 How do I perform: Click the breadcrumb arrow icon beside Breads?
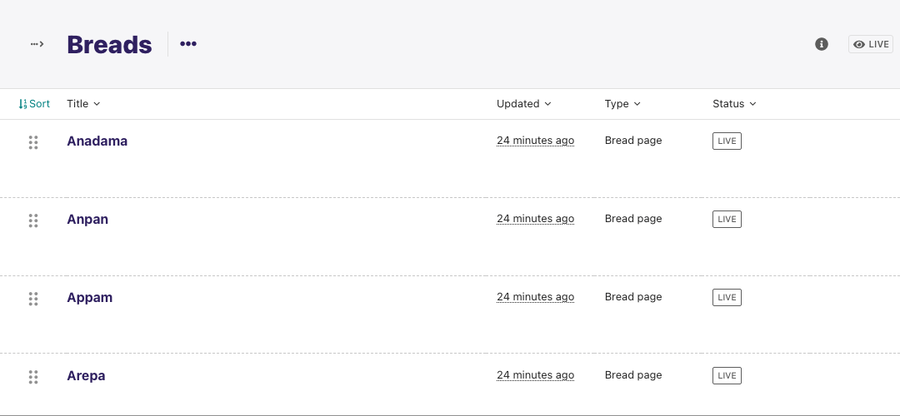pyautogui.click(x=37, y=44)
